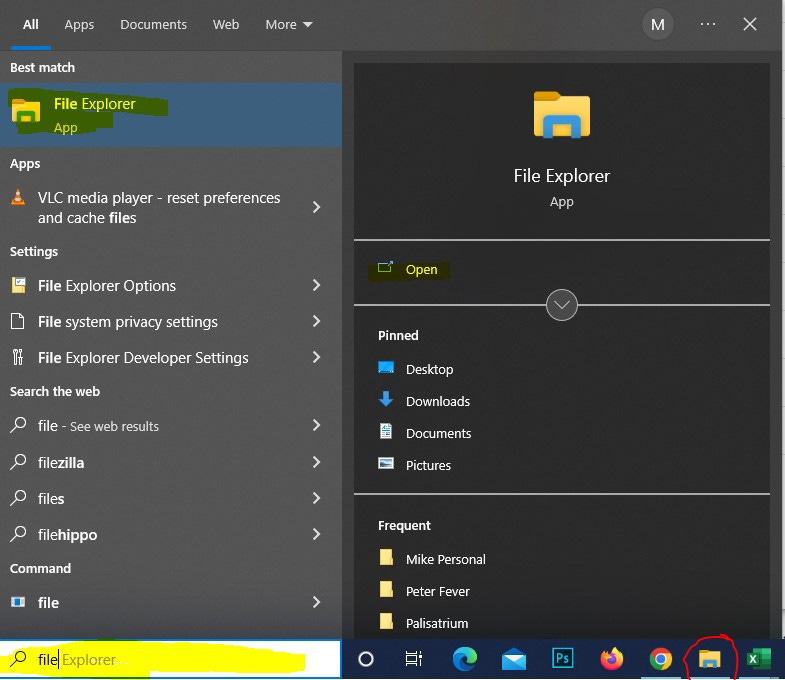This screenshot has width=785, height=680.
Task: Click the Desktop pinned folder icon
Action: [386, 368]
